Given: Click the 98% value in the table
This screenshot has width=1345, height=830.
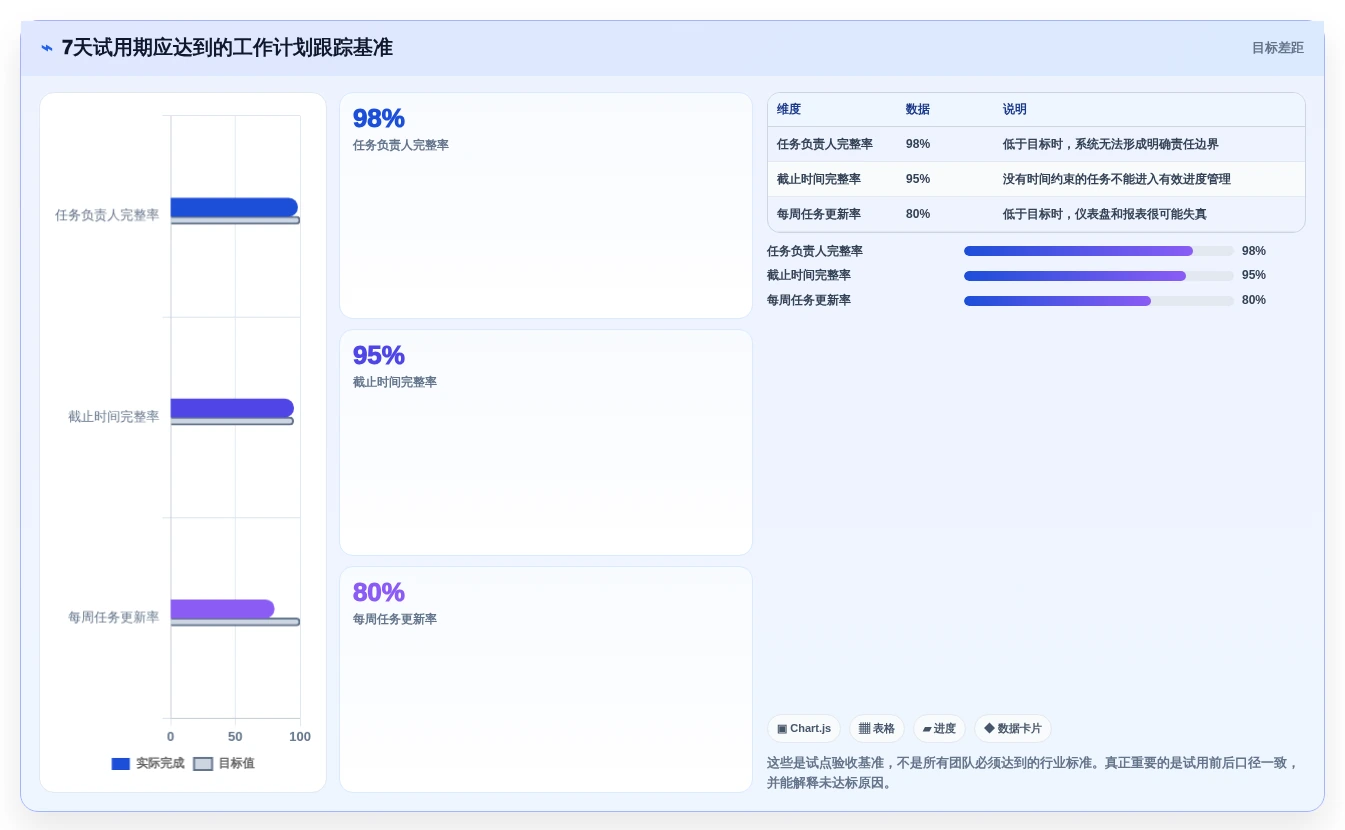Looking at the screenshot, I should point(918,144).
